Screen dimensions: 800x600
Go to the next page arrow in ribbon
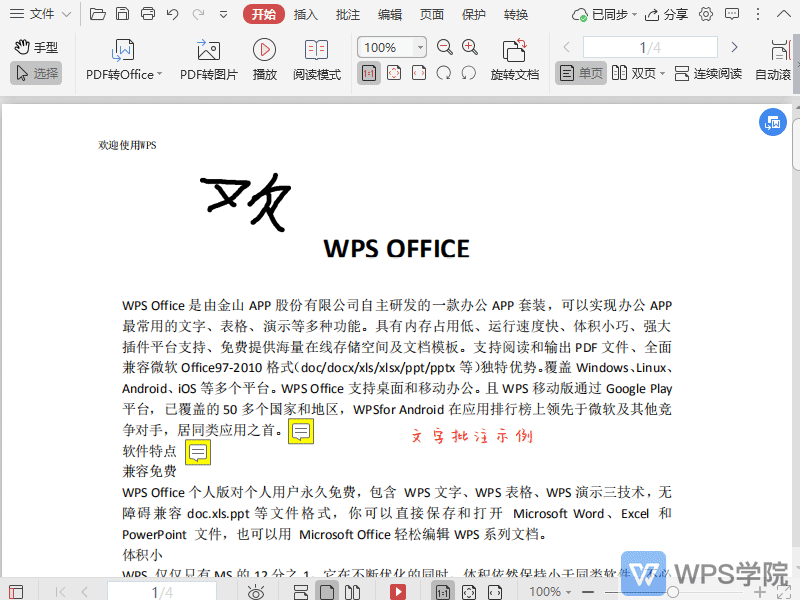pyautogui.click(x=734, y=47)
